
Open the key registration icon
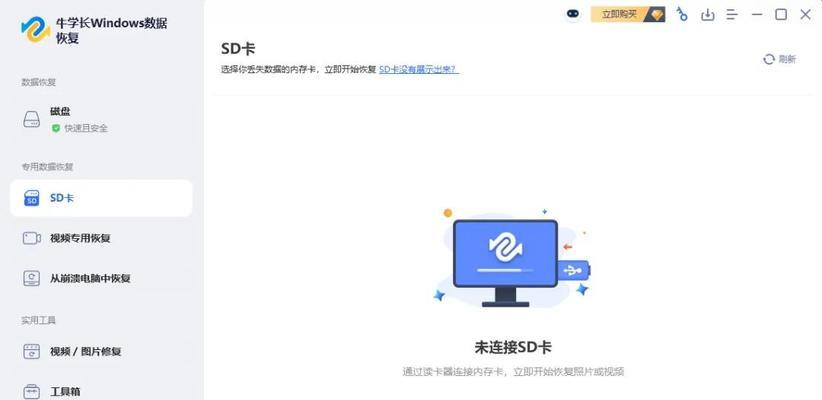[x=682, y=14]
